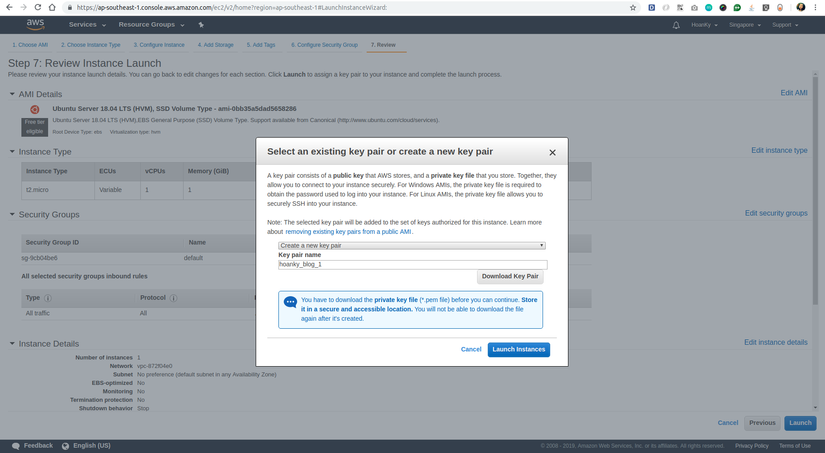Click Launch Instances in the dialog
This screenshot has width=825, height=453.
(x=518, y=349)
